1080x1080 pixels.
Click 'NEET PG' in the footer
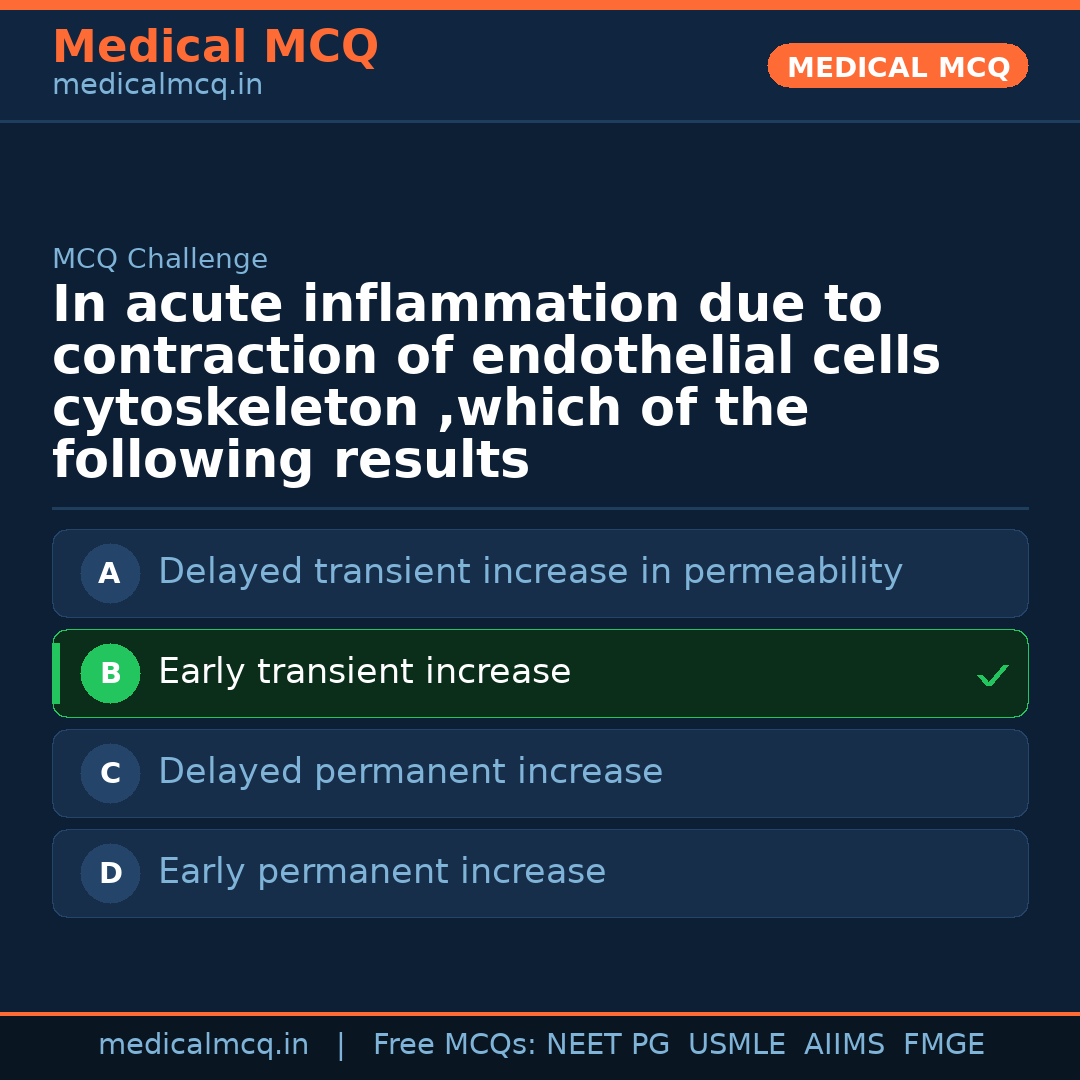[x=608, y=1045]
